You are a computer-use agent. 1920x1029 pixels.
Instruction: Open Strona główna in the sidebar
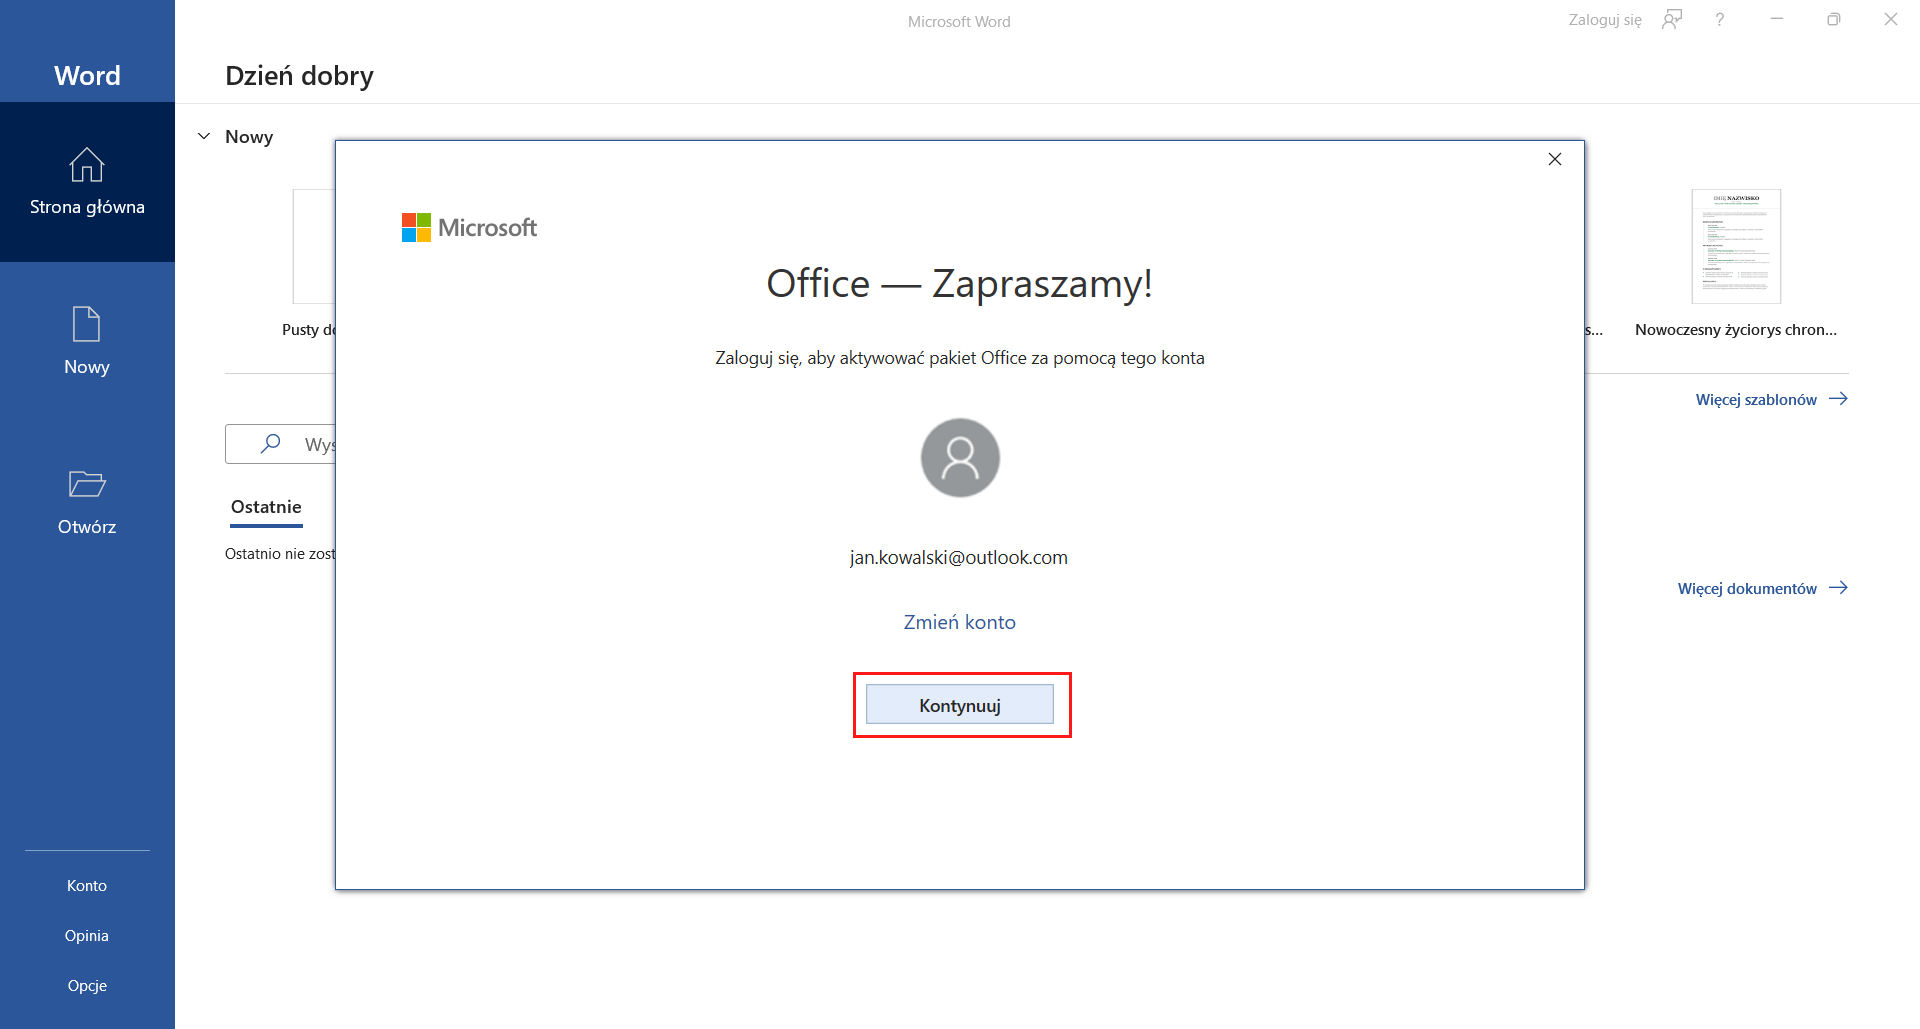tap(87, 182)
